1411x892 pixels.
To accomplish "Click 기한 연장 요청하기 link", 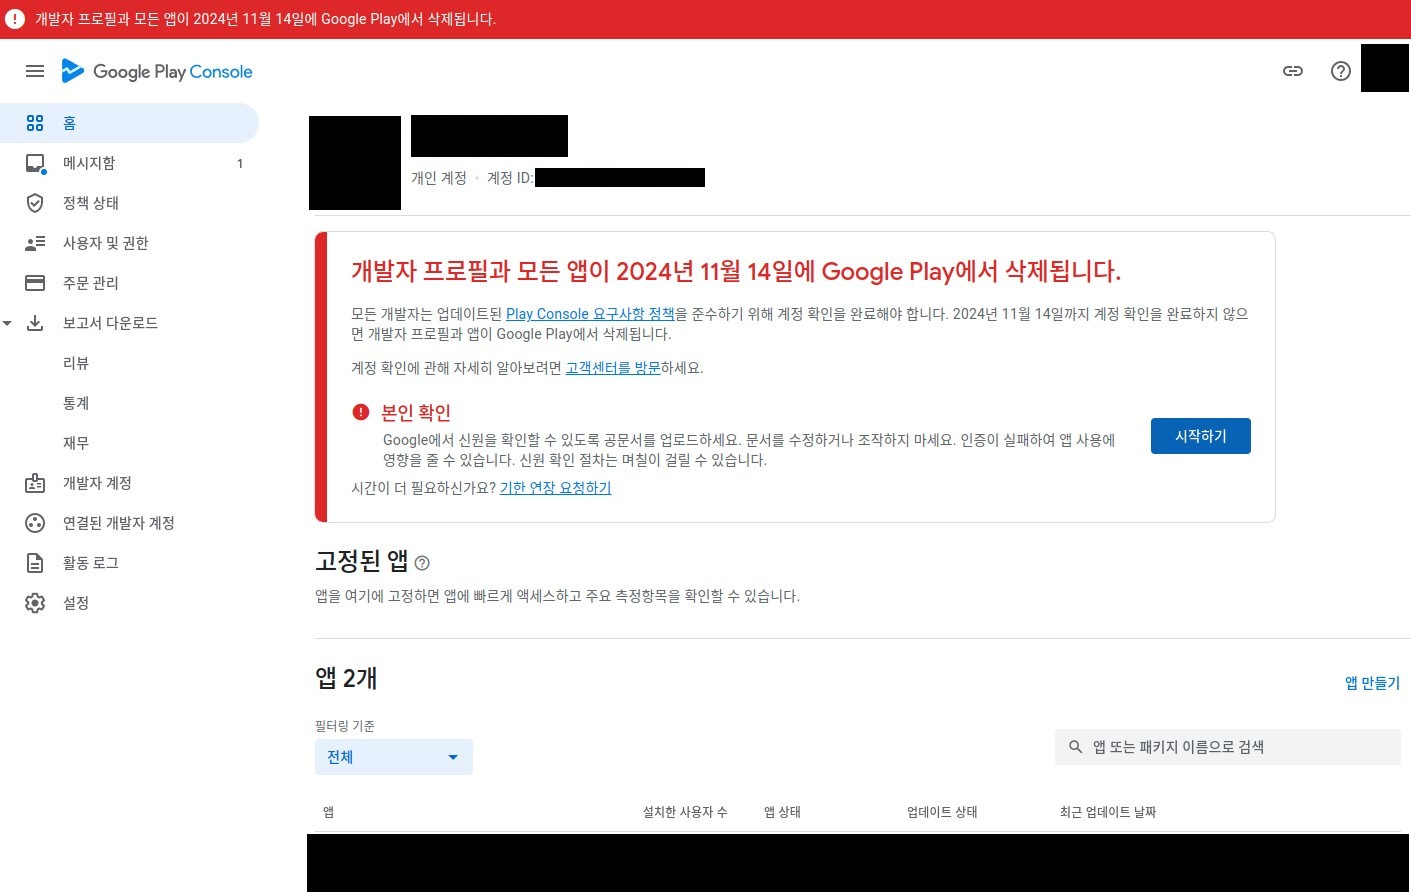I will tap(555, 488).
